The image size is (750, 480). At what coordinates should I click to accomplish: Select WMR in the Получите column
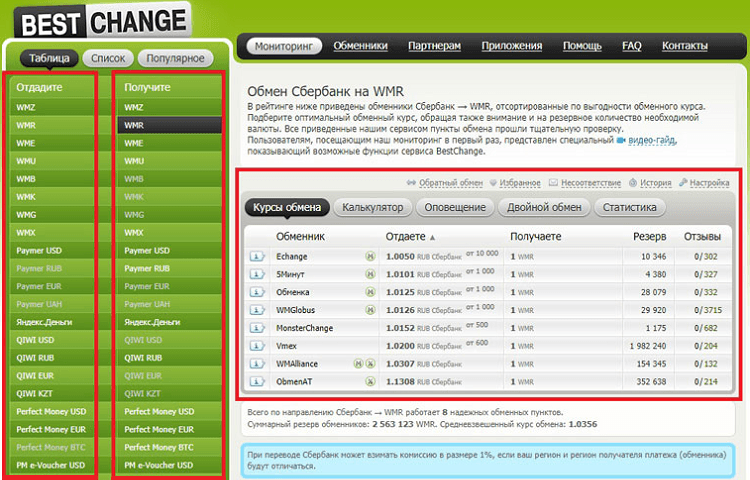click(x=169, y=125)
